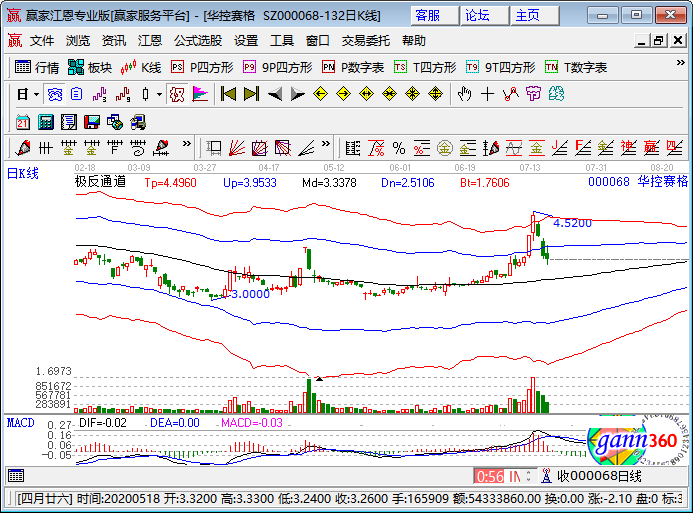Image resolution: width=693 pixels, height=513 pixels.
Task: Open the 9P四方形 tool
Action: [x=278, y=68]
